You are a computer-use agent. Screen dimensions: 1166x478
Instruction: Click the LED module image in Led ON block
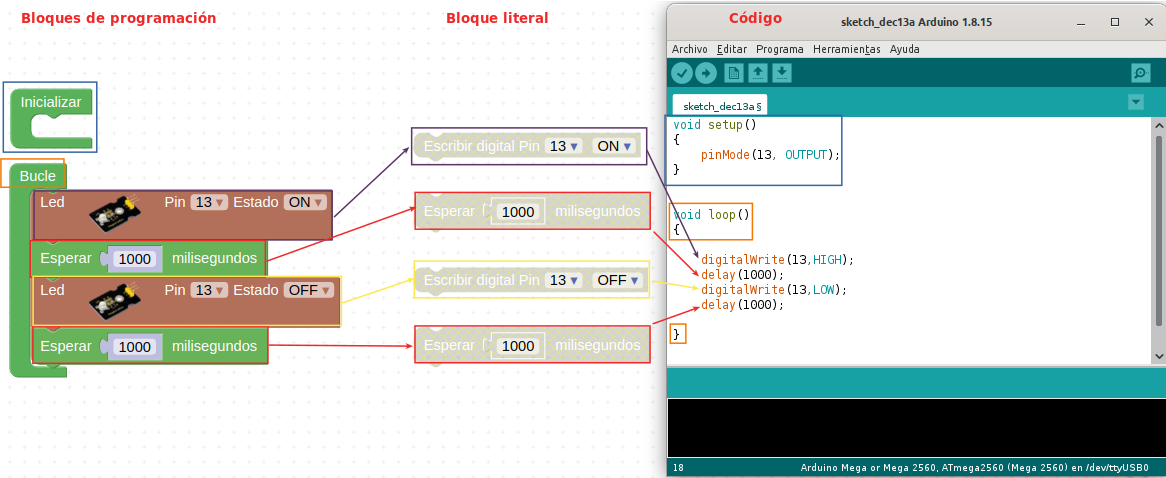point(113,213)
